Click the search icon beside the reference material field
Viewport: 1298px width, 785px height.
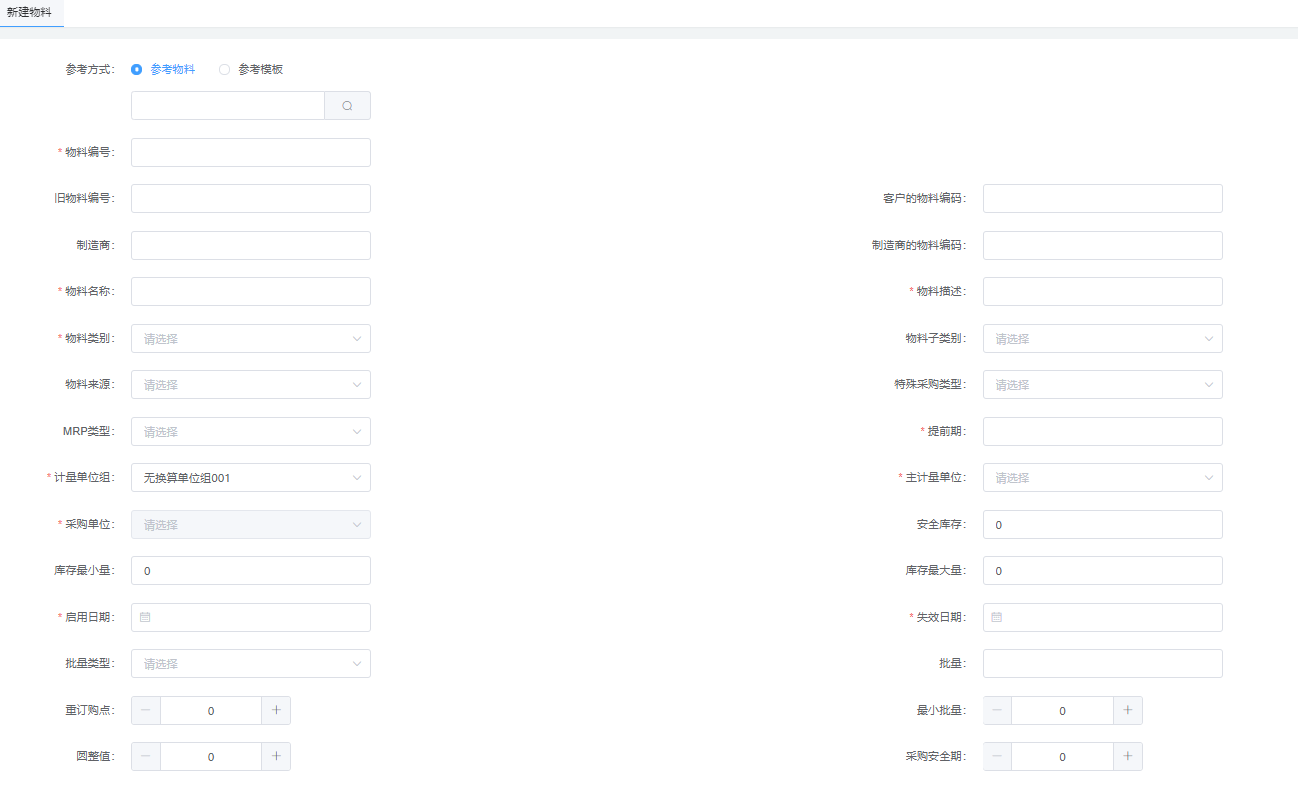[x=347, y=106]
